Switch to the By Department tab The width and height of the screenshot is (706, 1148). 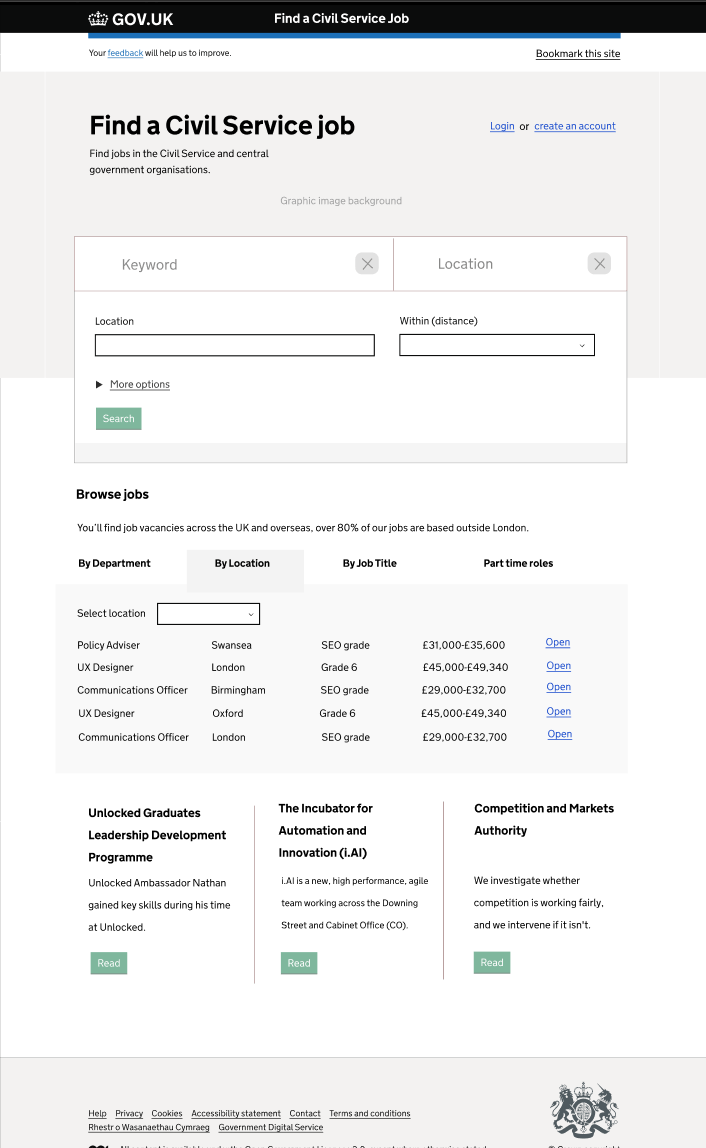[x=115, y=564]
